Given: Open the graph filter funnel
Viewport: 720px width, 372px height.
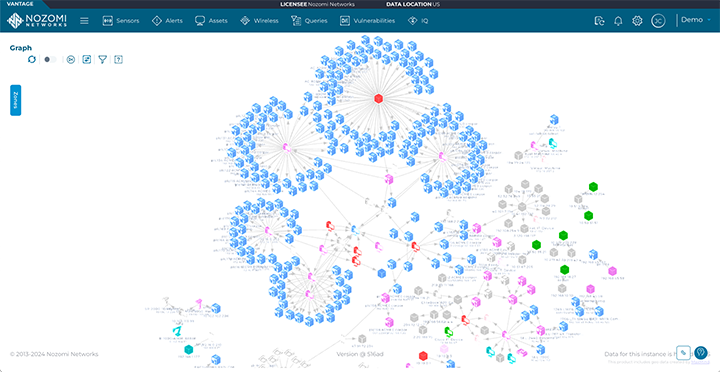Looking at the screenshot, I should point(103,59).
